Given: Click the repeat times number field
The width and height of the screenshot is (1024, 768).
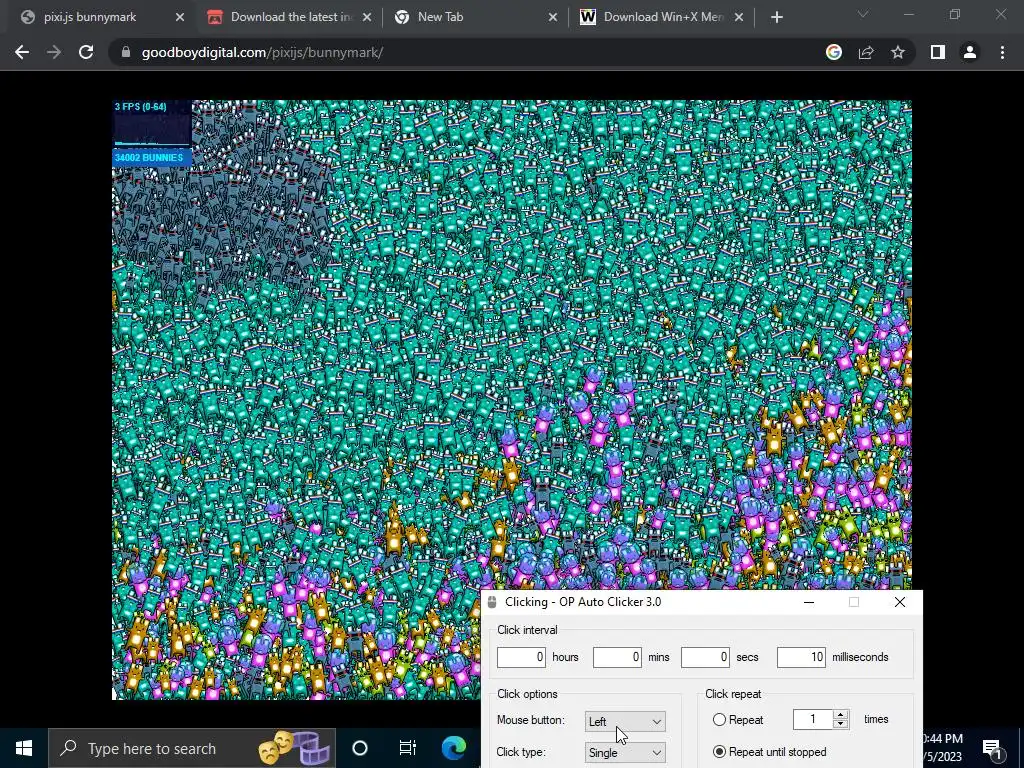Looking at the screenshot, I should coord(813,719).
